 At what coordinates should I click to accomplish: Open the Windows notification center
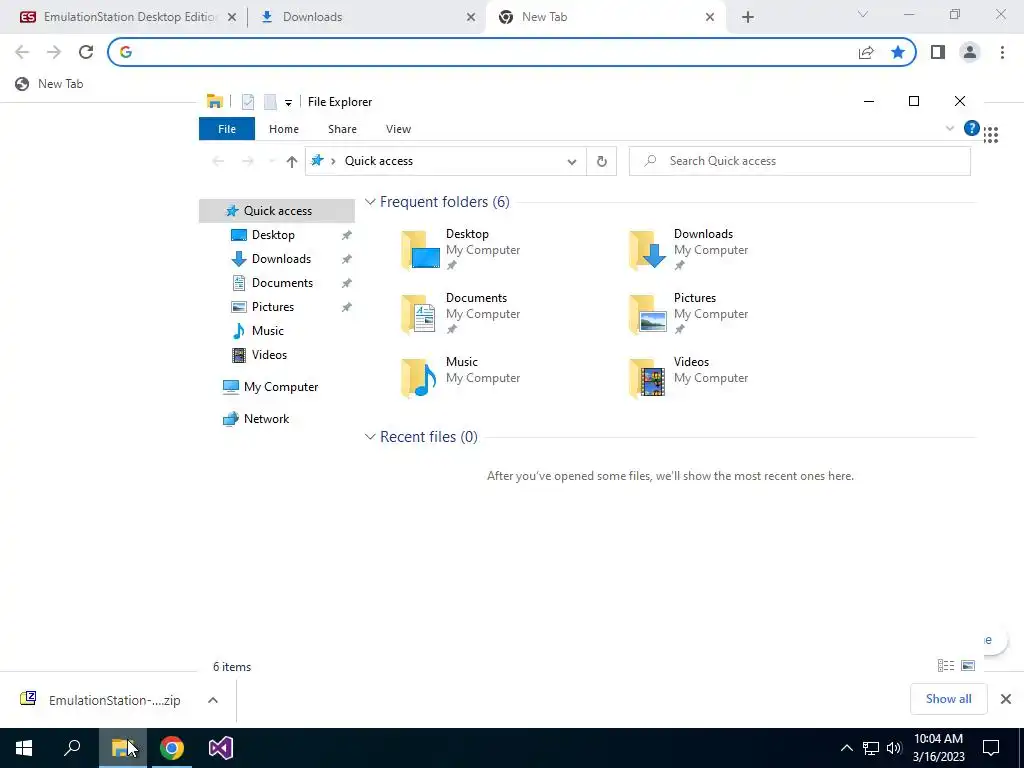point(991,748)
